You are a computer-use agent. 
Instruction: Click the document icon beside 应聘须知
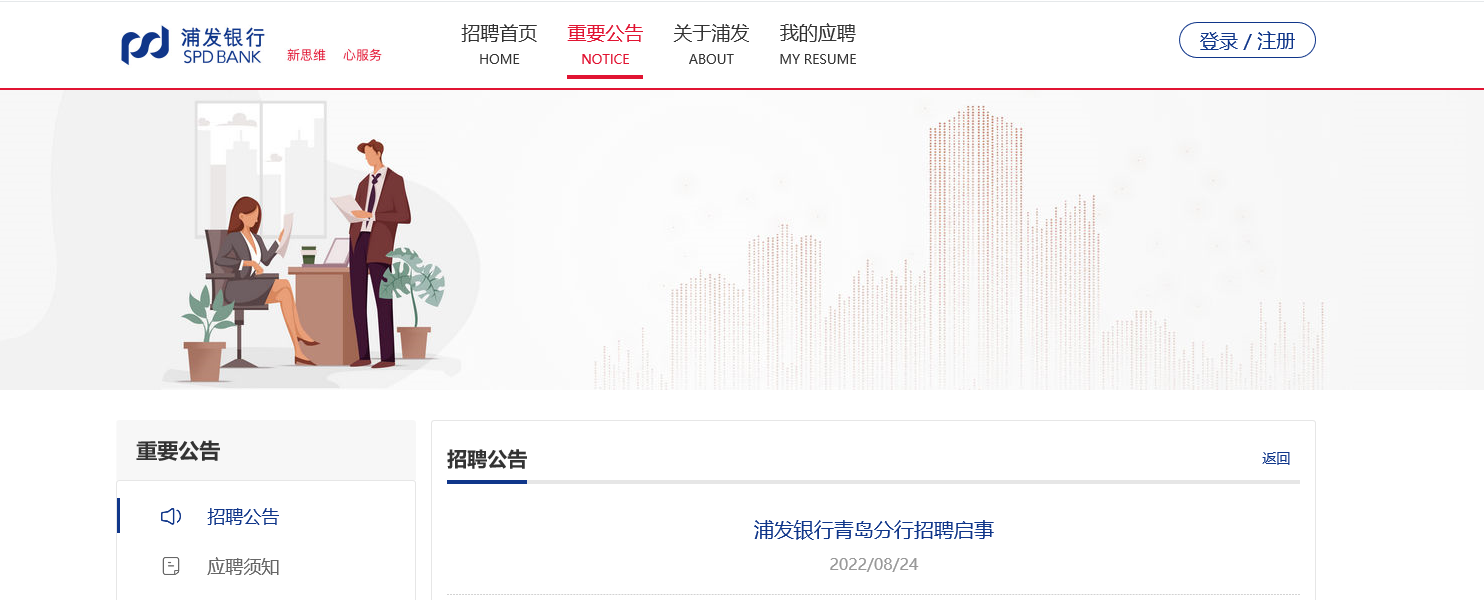point(171,567)
